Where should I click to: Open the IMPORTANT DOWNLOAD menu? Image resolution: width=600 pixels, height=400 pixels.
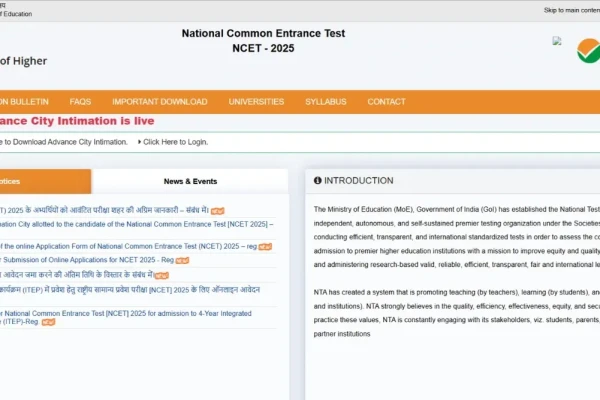pyautogui.click(x=160, y=102)
